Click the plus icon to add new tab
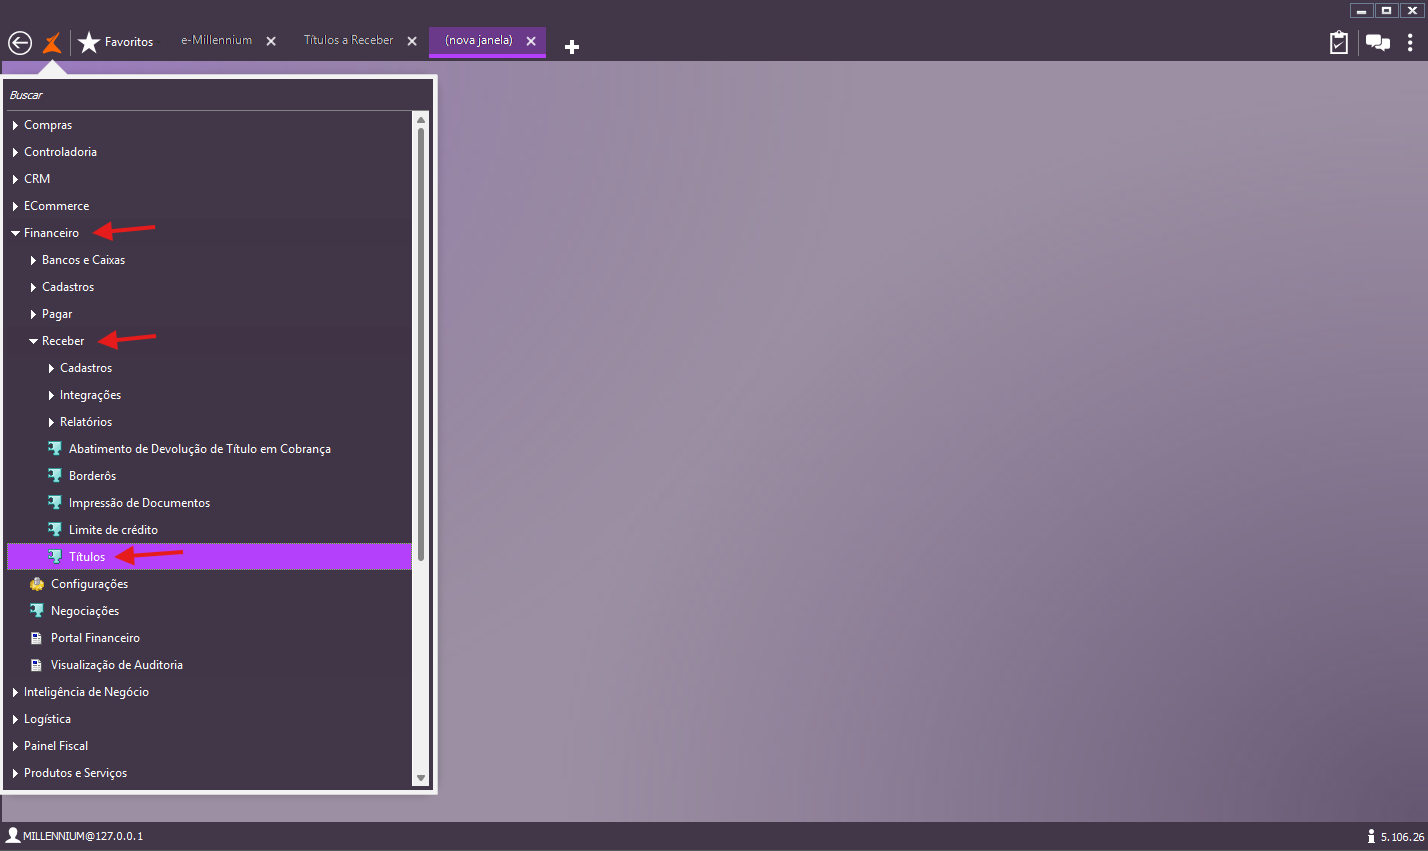 pos(572,47)
